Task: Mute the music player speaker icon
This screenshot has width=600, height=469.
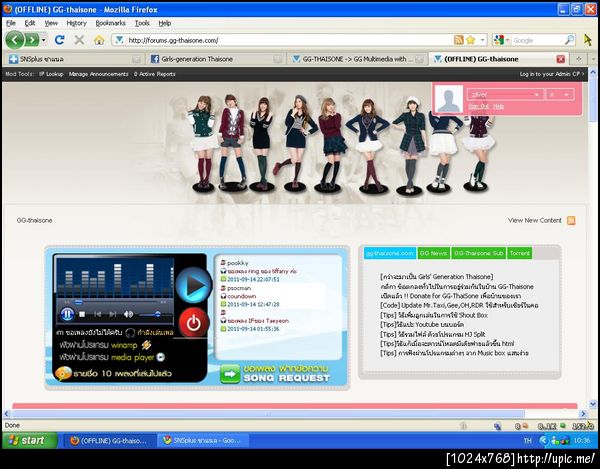Action: point(128,314)
